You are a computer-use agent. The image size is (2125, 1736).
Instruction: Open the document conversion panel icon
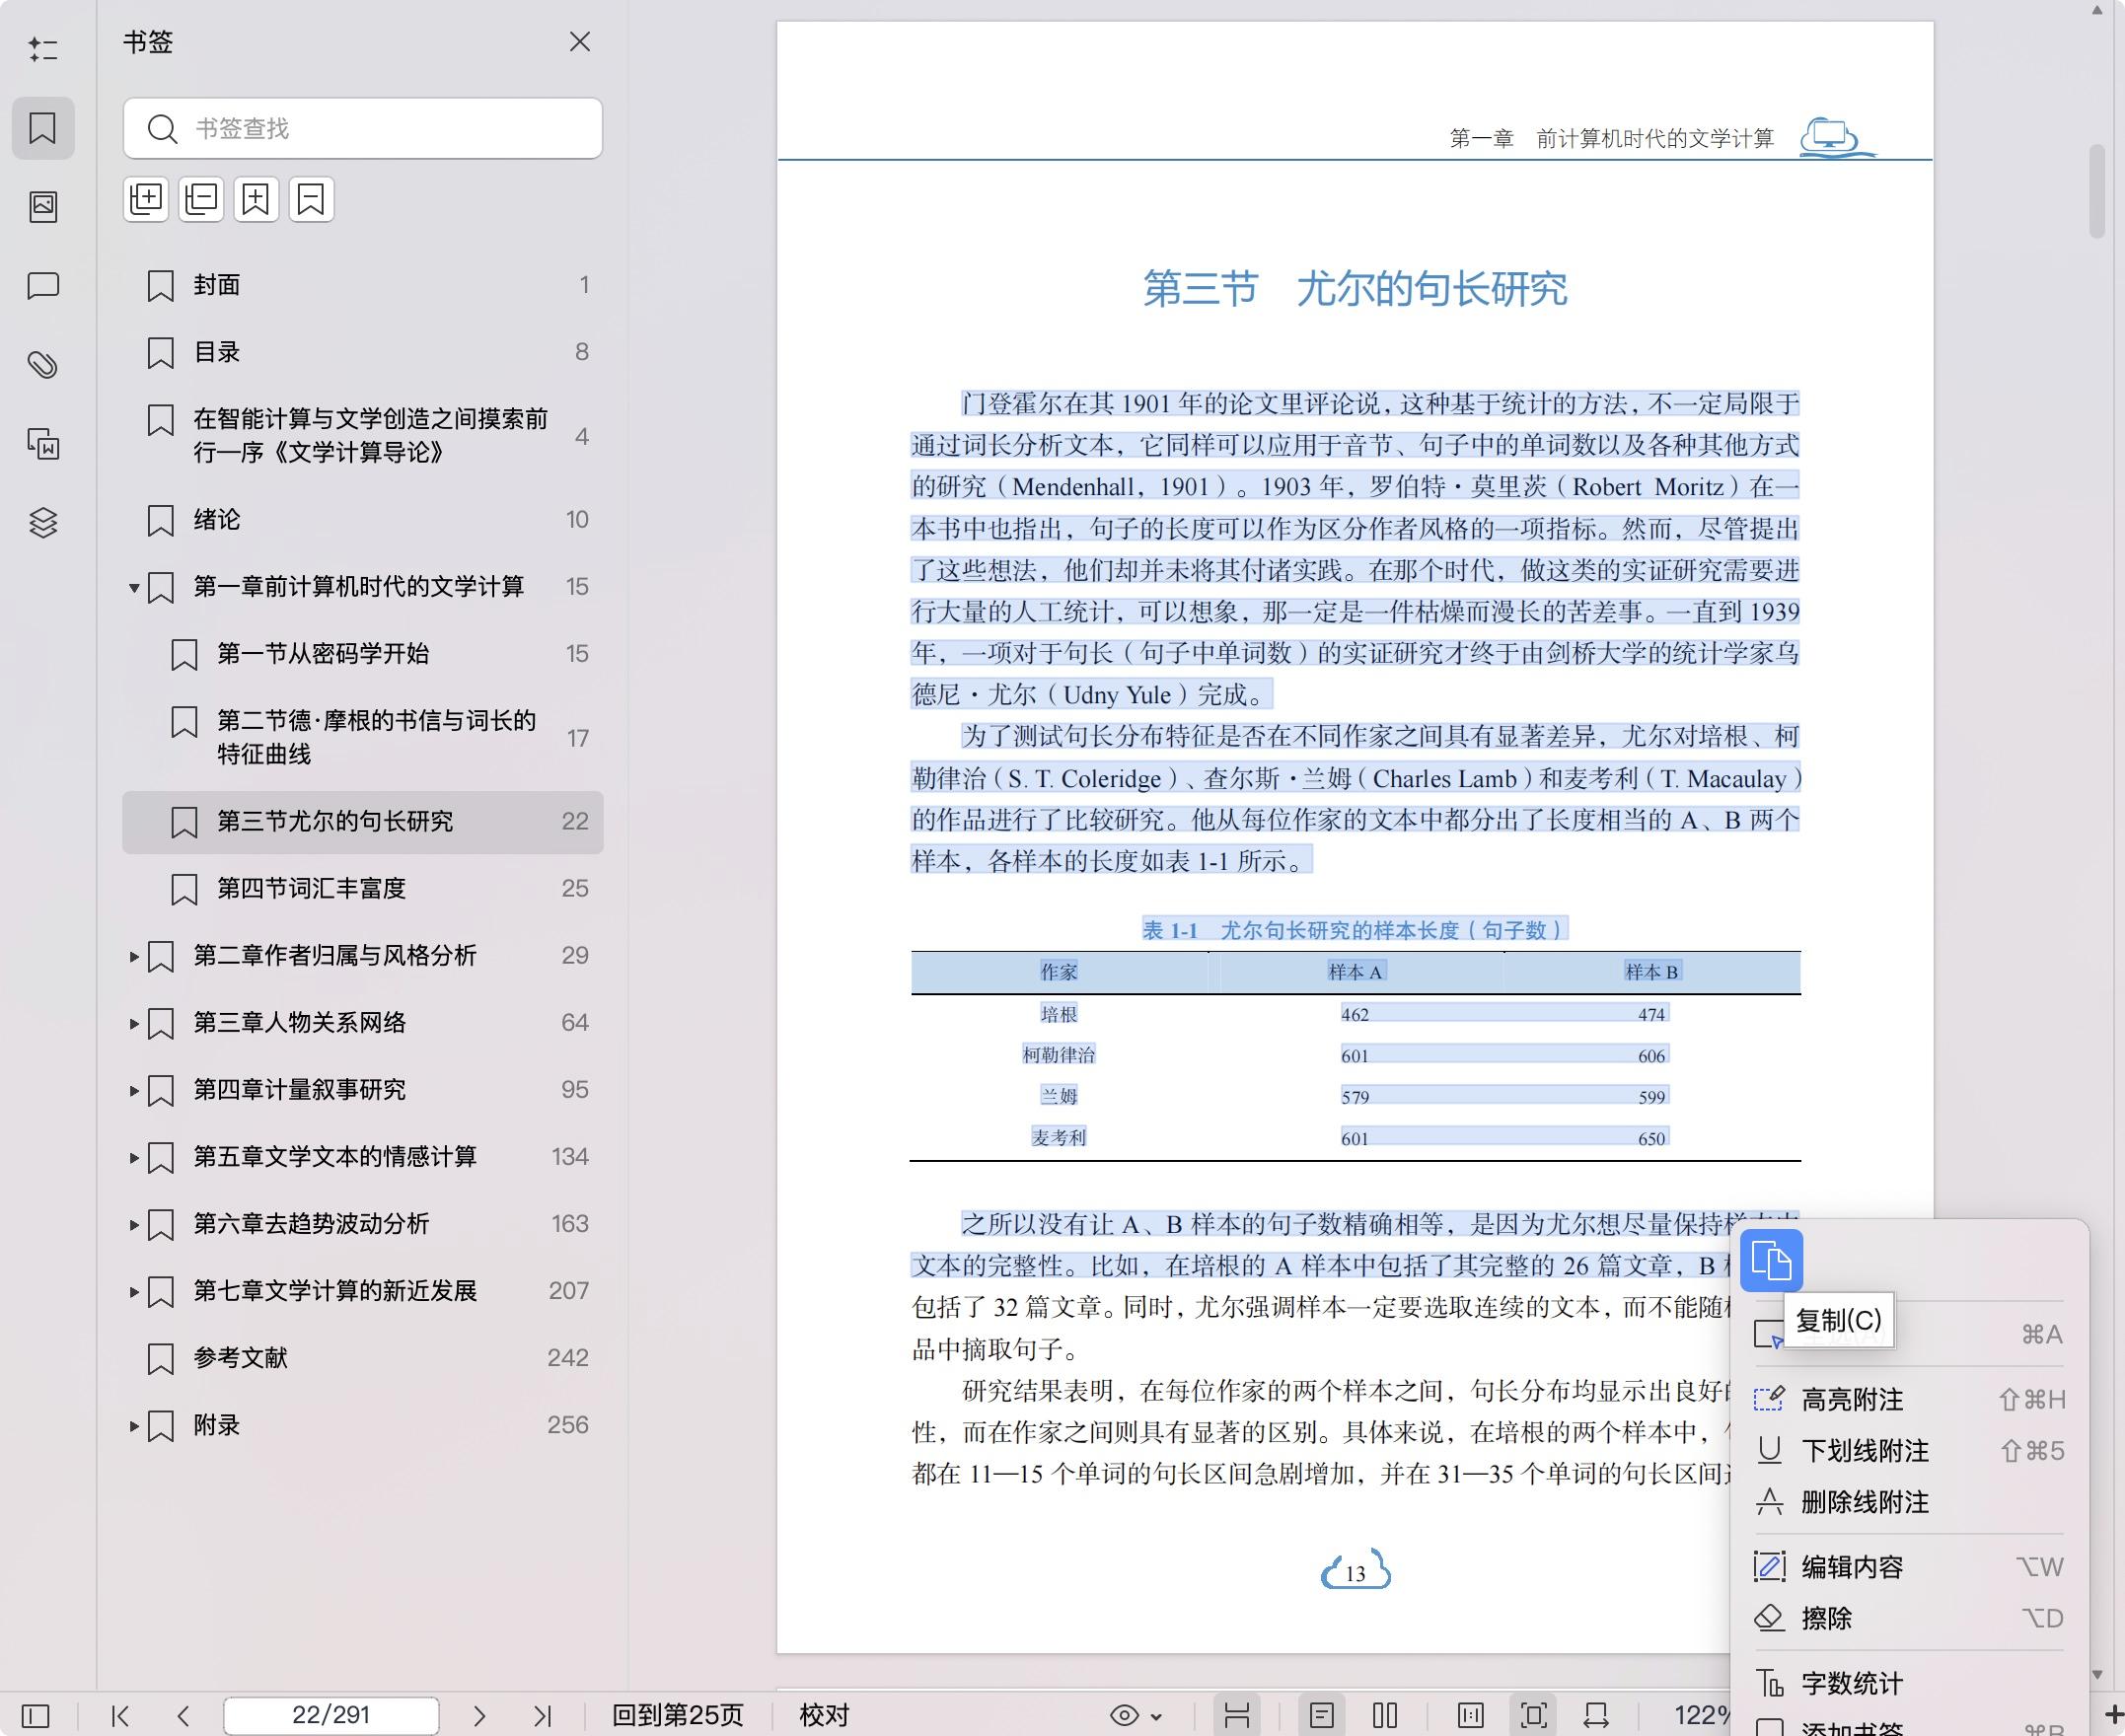click(x=43, y=444)
